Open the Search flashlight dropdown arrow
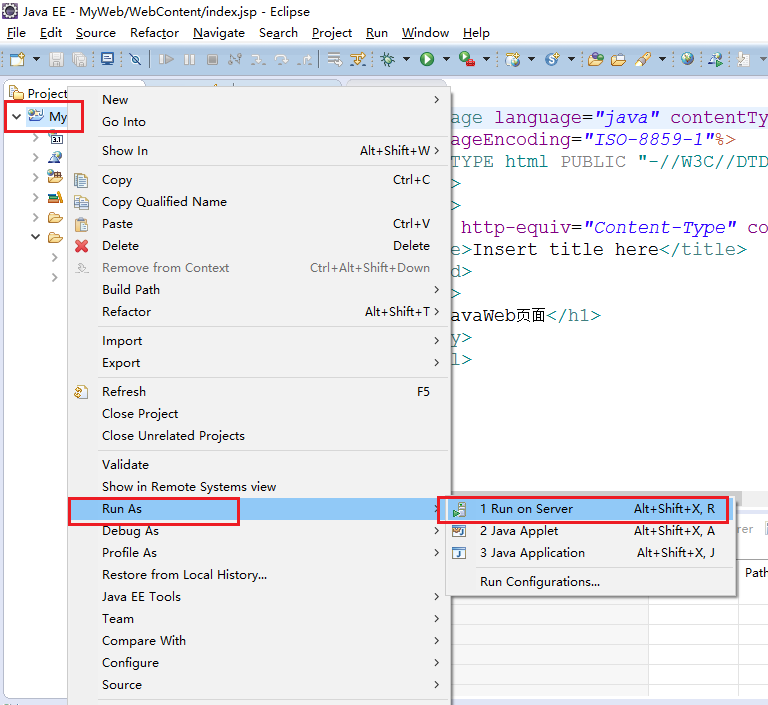 tap(662, 59)
